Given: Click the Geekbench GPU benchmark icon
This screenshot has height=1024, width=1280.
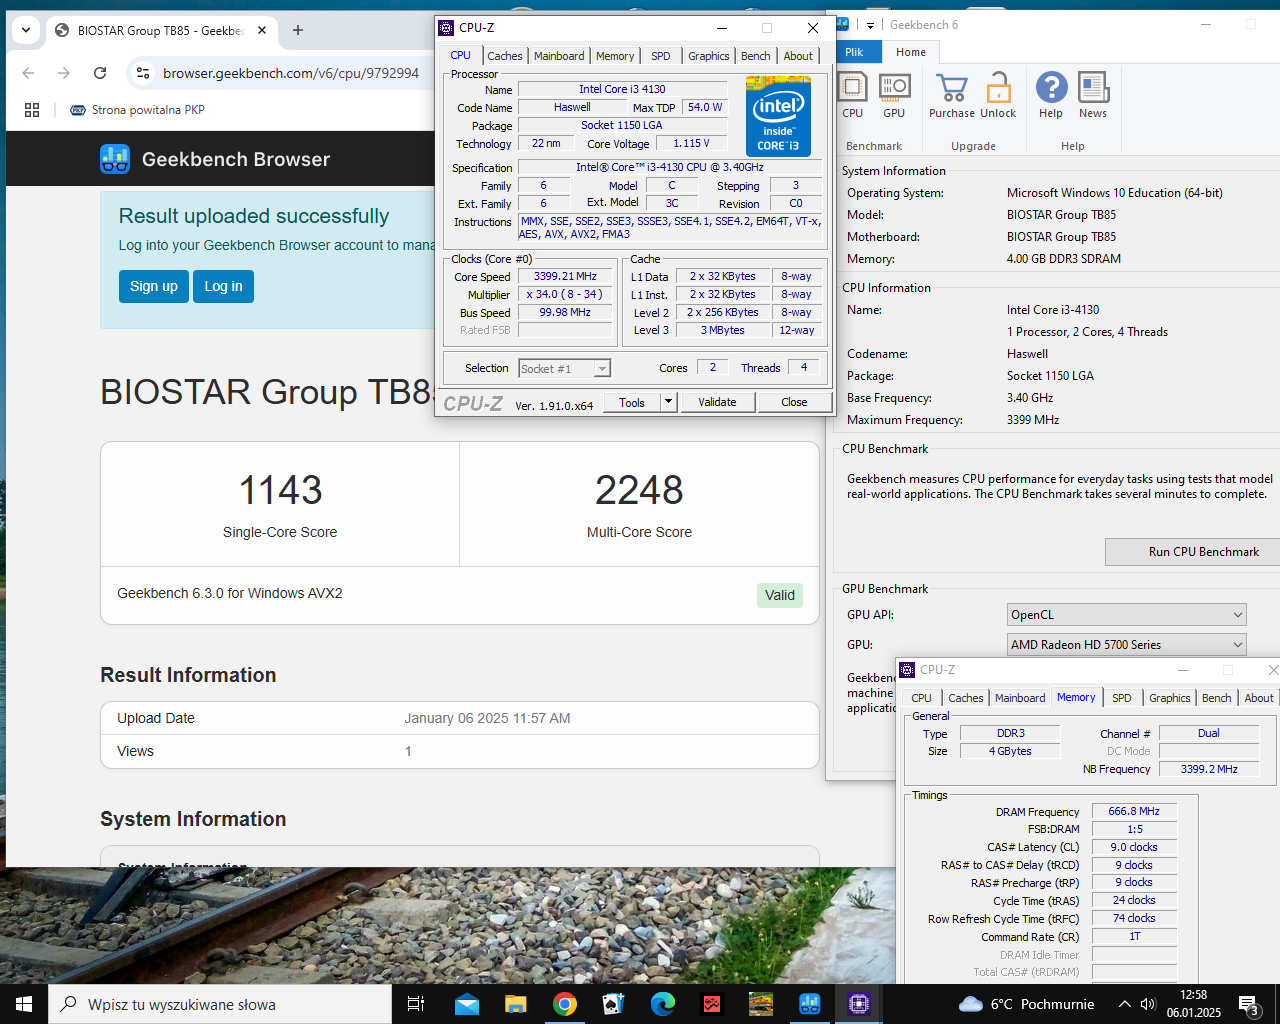Looking at the screenshot, I should click(894, 88).
